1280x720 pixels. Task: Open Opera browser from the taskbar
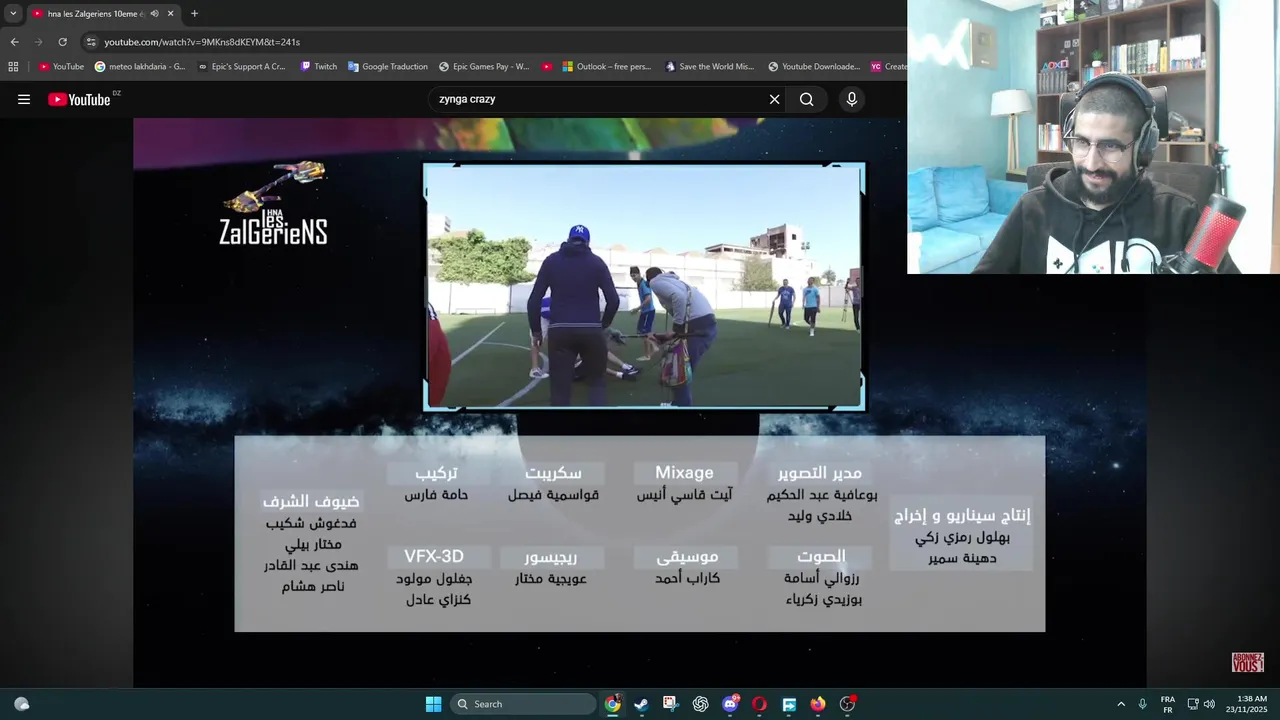coord(759,704)
